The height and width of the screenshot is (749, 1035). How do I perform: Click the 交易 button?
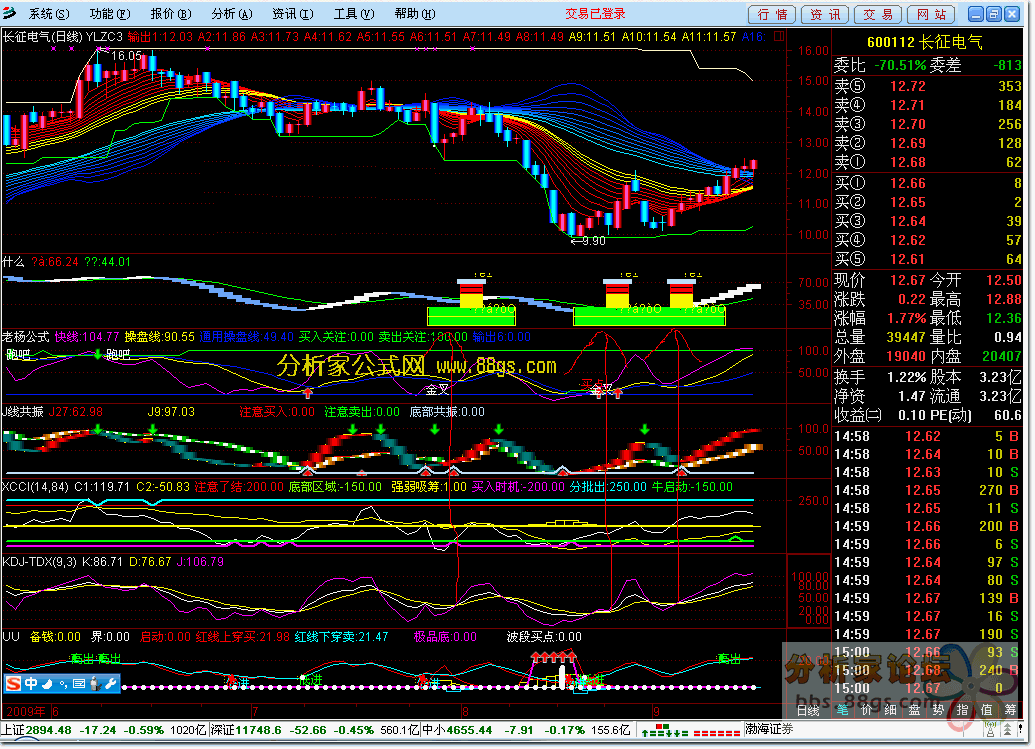tap(878, 15)
